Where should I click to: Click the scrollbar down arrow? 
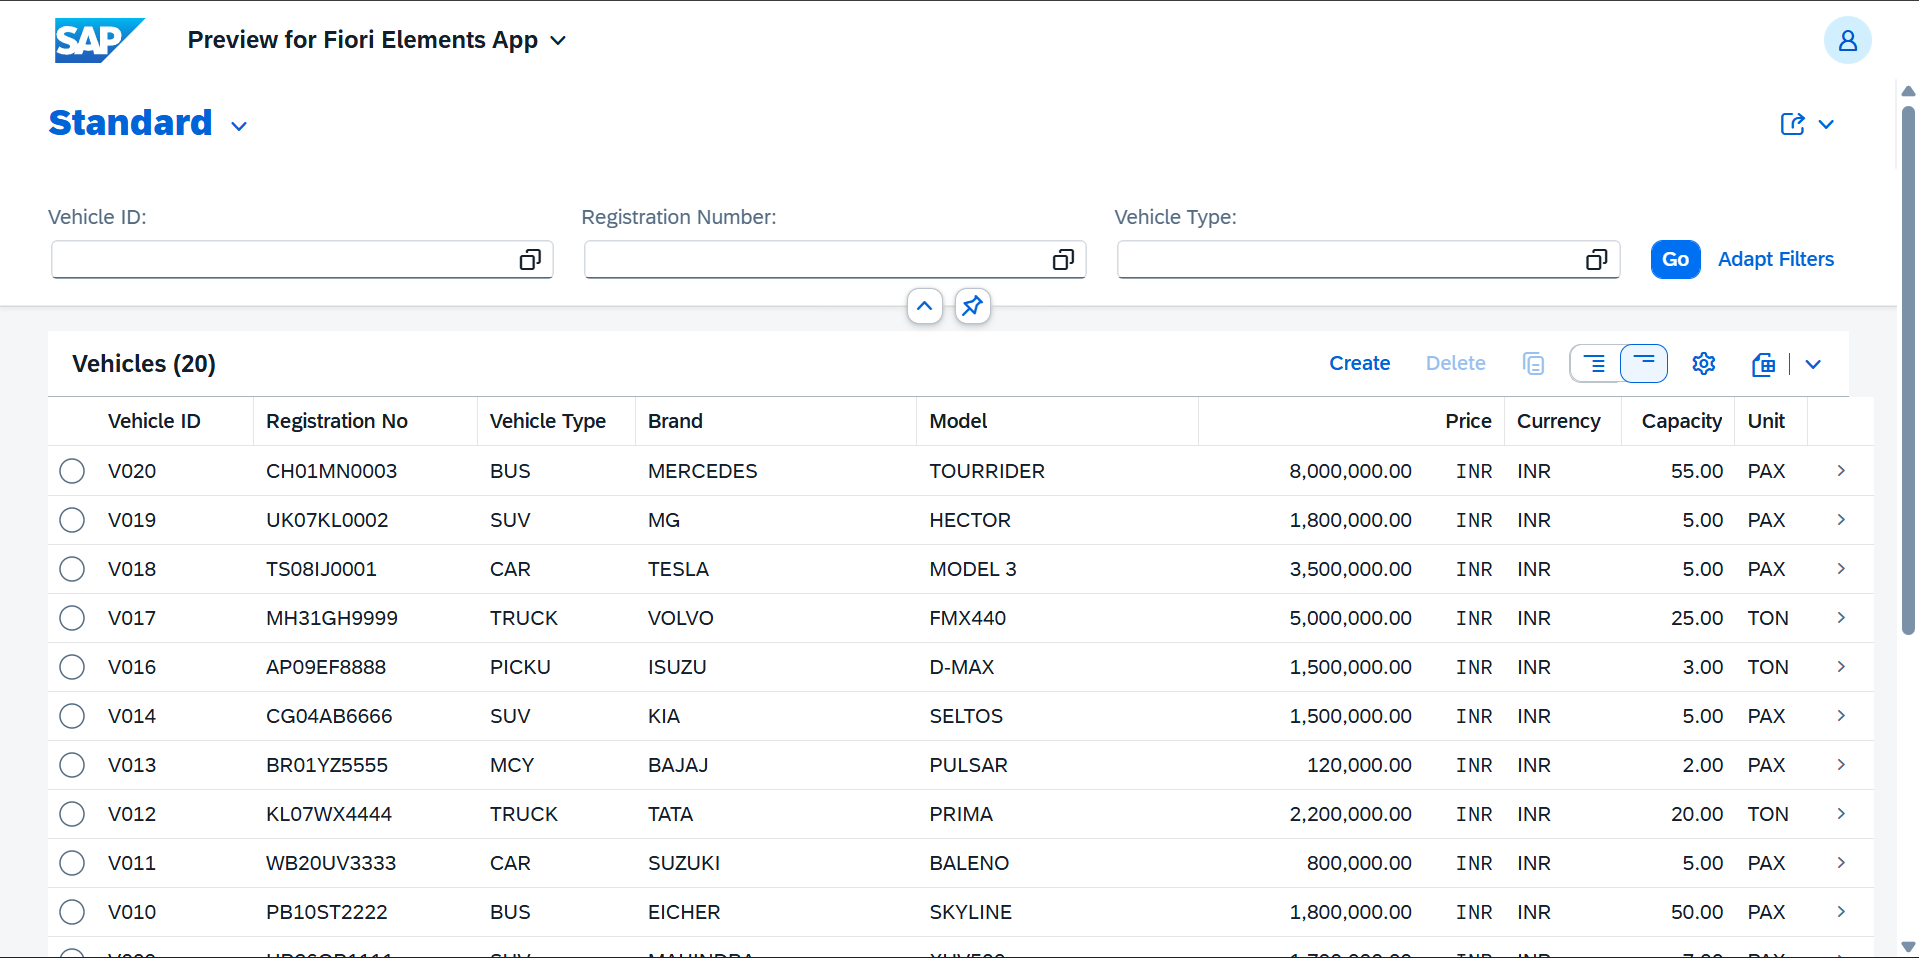[1908, 946]
